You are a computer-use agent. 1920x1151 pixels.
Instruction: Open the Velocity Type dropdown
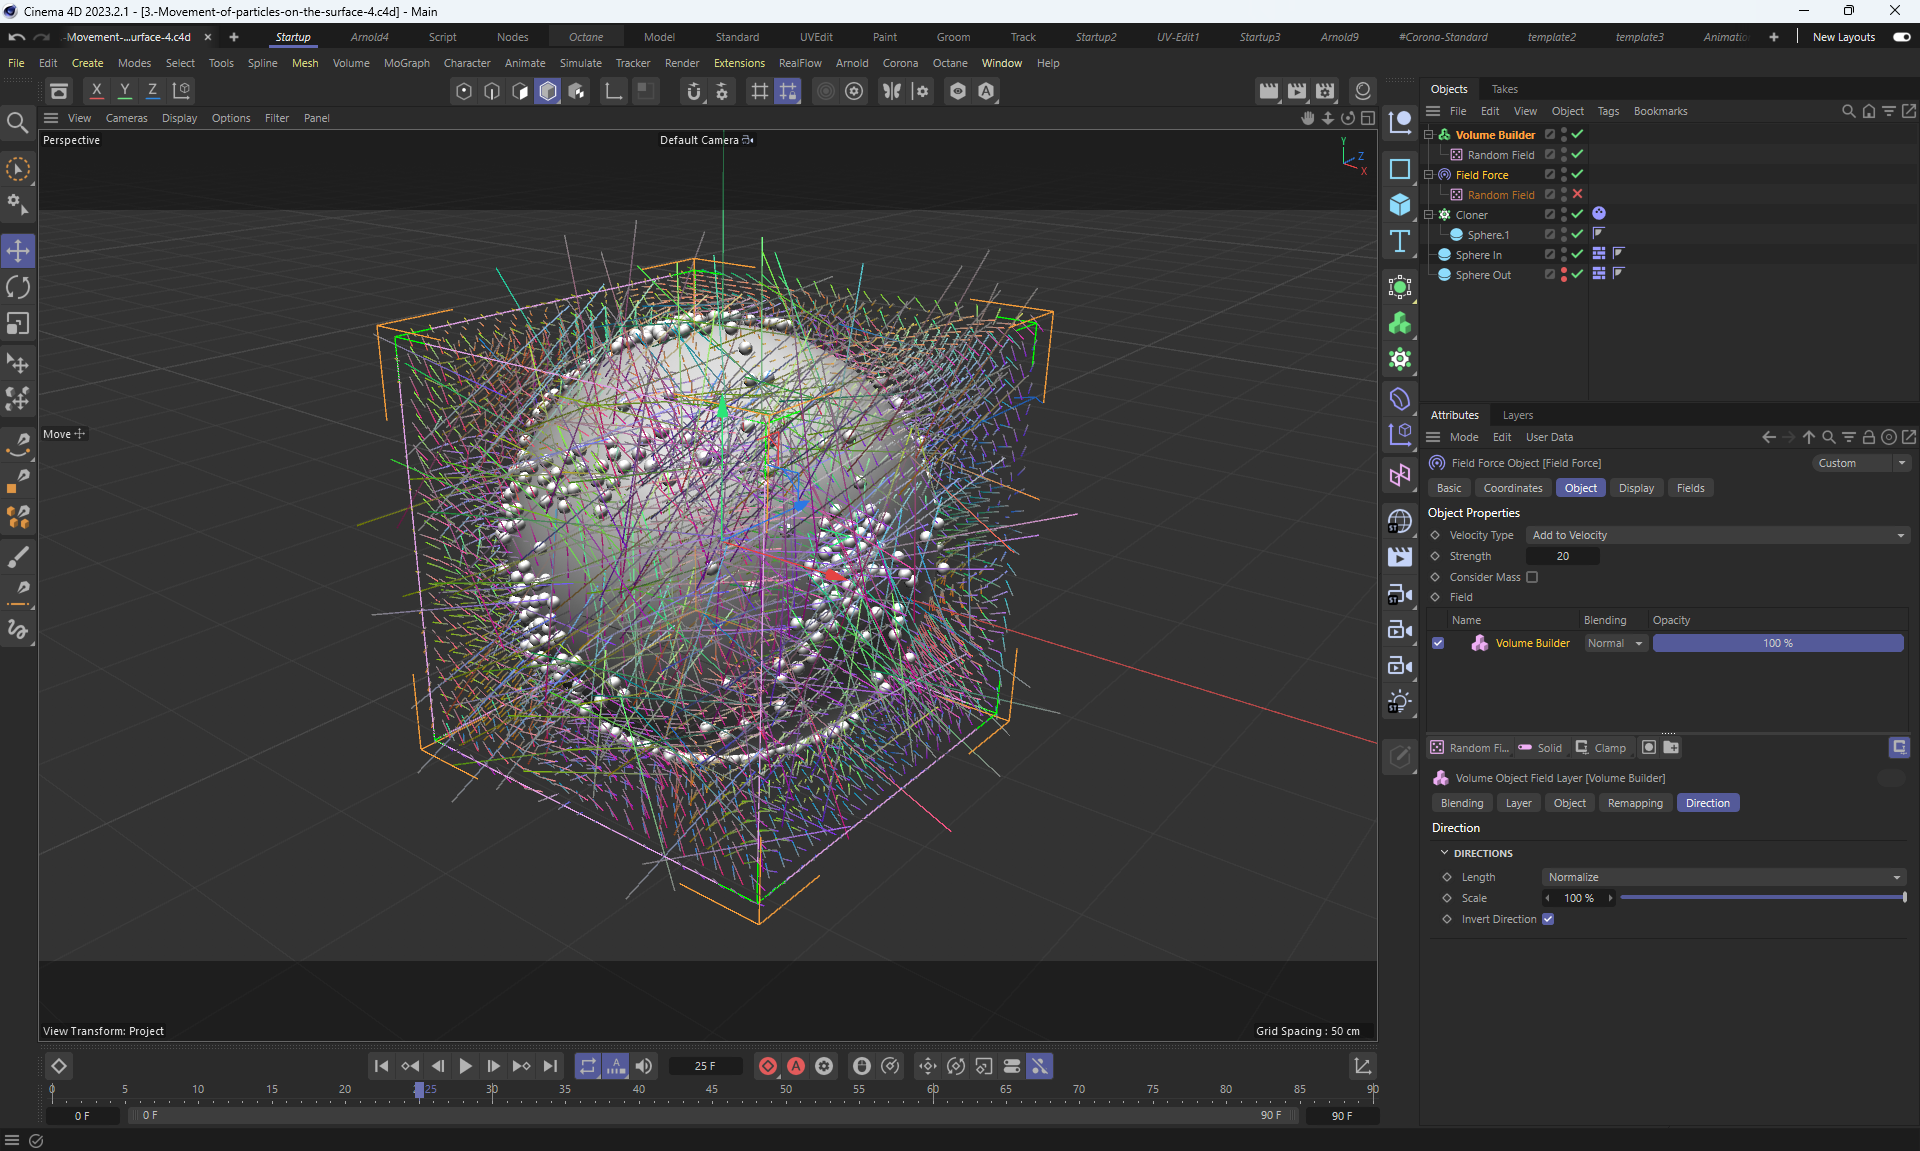pos(1717,536)
